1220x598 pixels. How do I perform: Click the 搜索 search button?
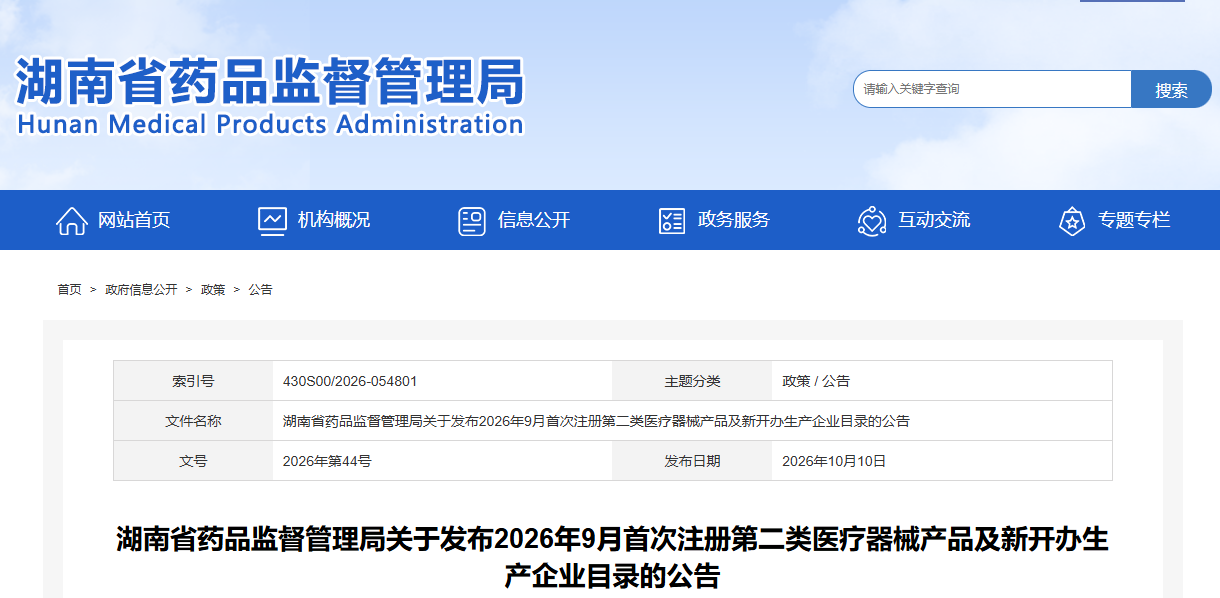point(1171,89)
